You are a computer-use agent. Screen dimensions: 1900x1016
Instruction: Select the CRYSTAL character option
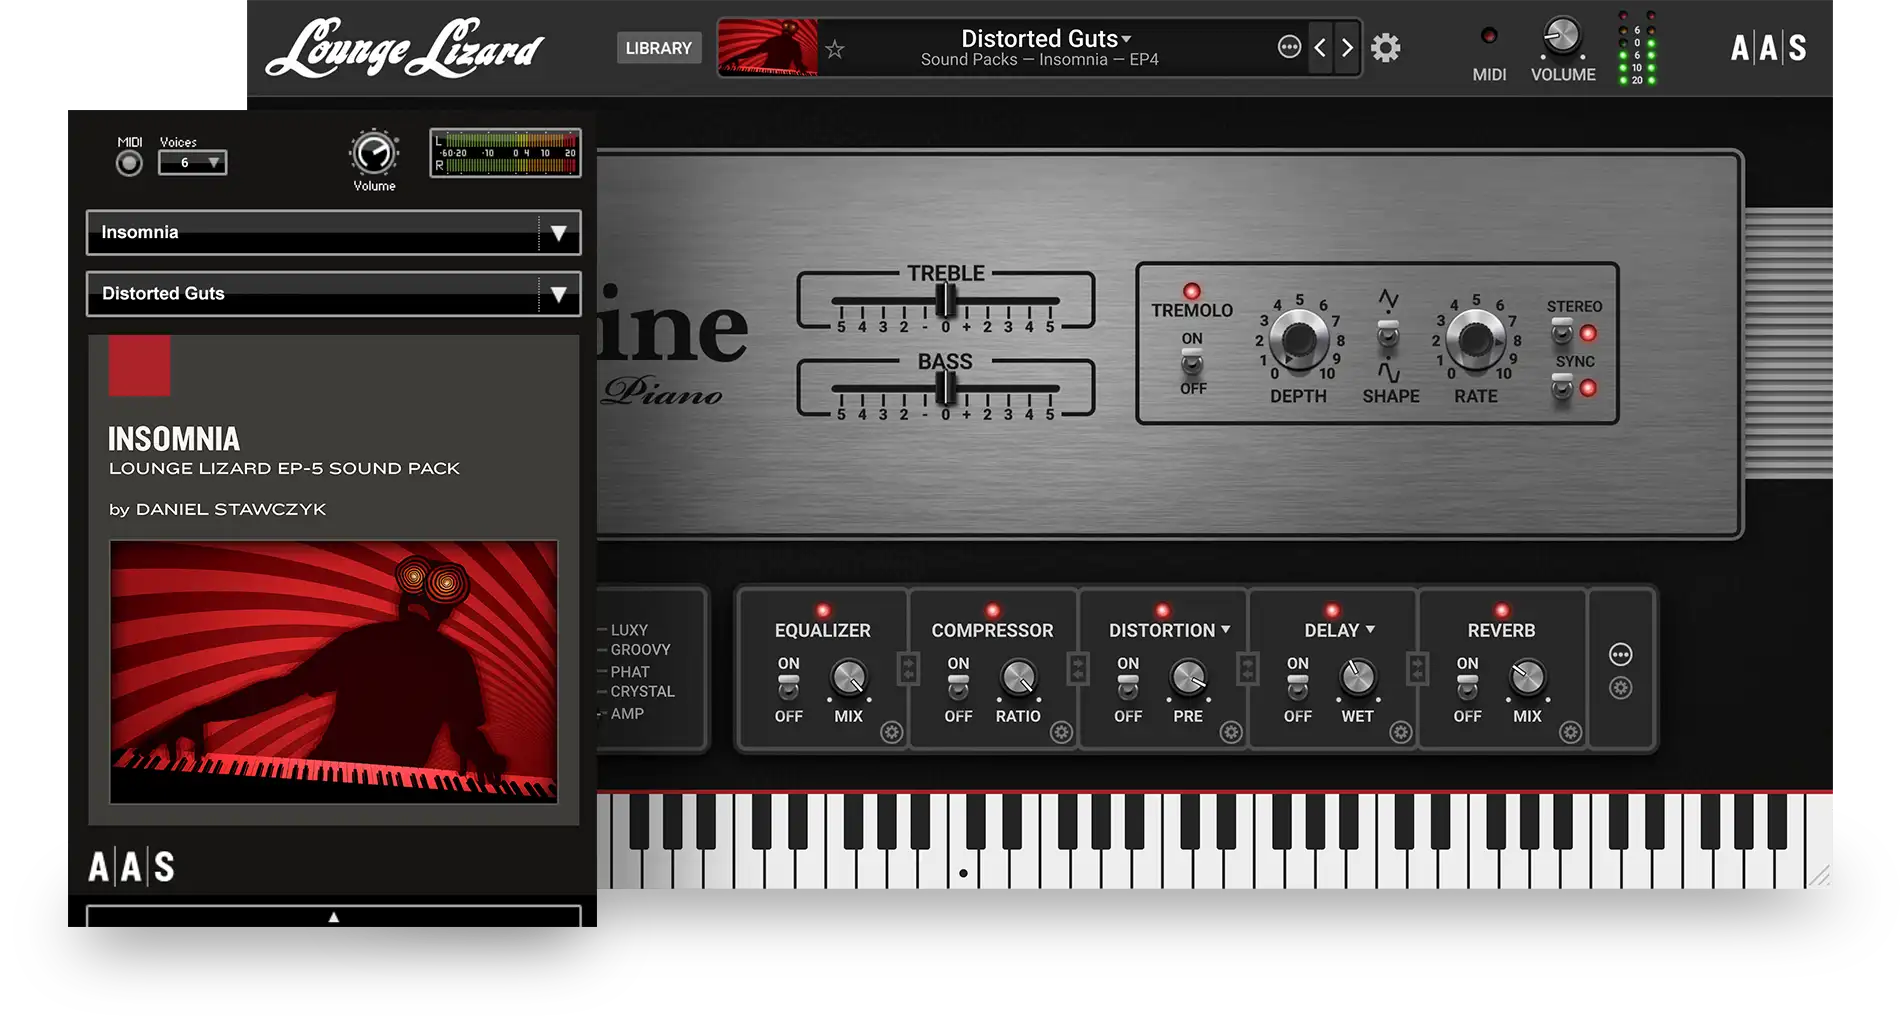[642, 692]
